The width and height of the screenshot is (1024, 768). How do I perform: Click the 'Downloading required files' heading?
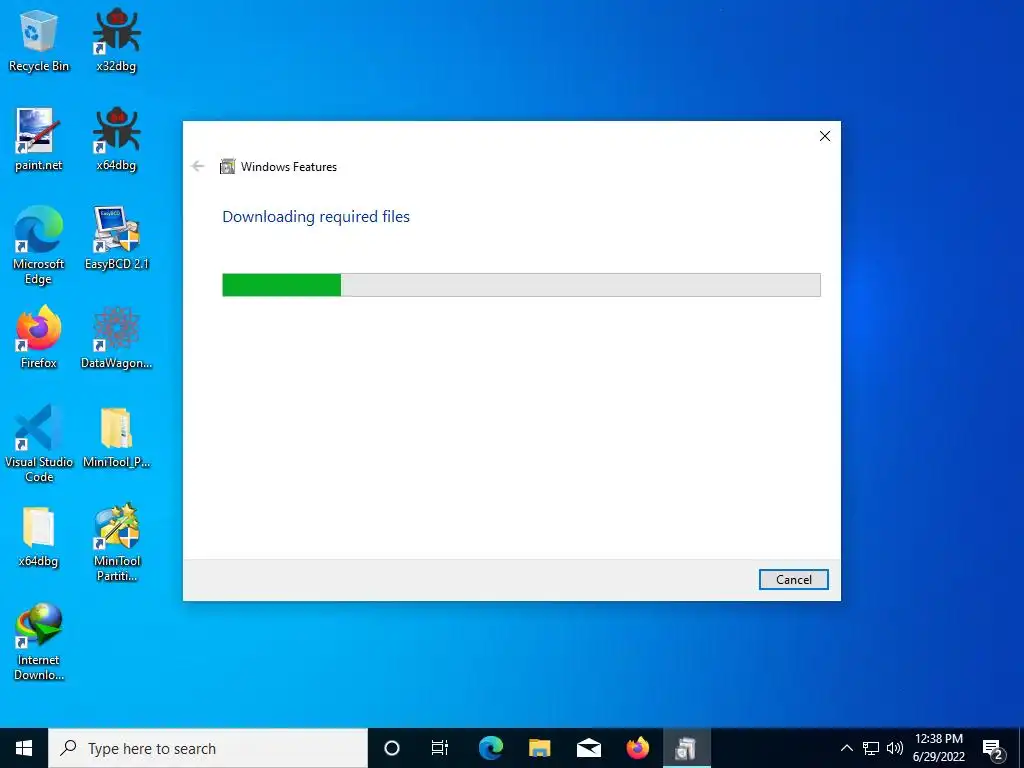coord(316,217)
